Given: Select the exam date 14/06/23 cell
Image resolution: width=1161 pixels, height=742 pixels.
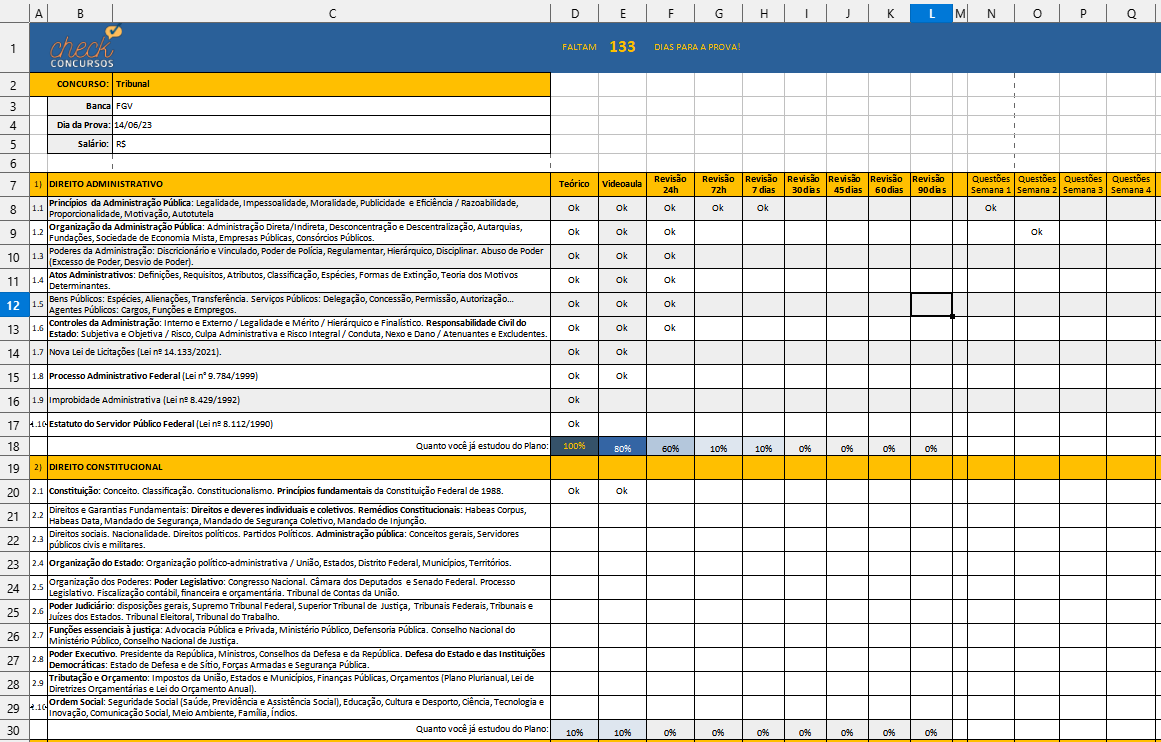Looking at the screenshot, I should point(332,125).
